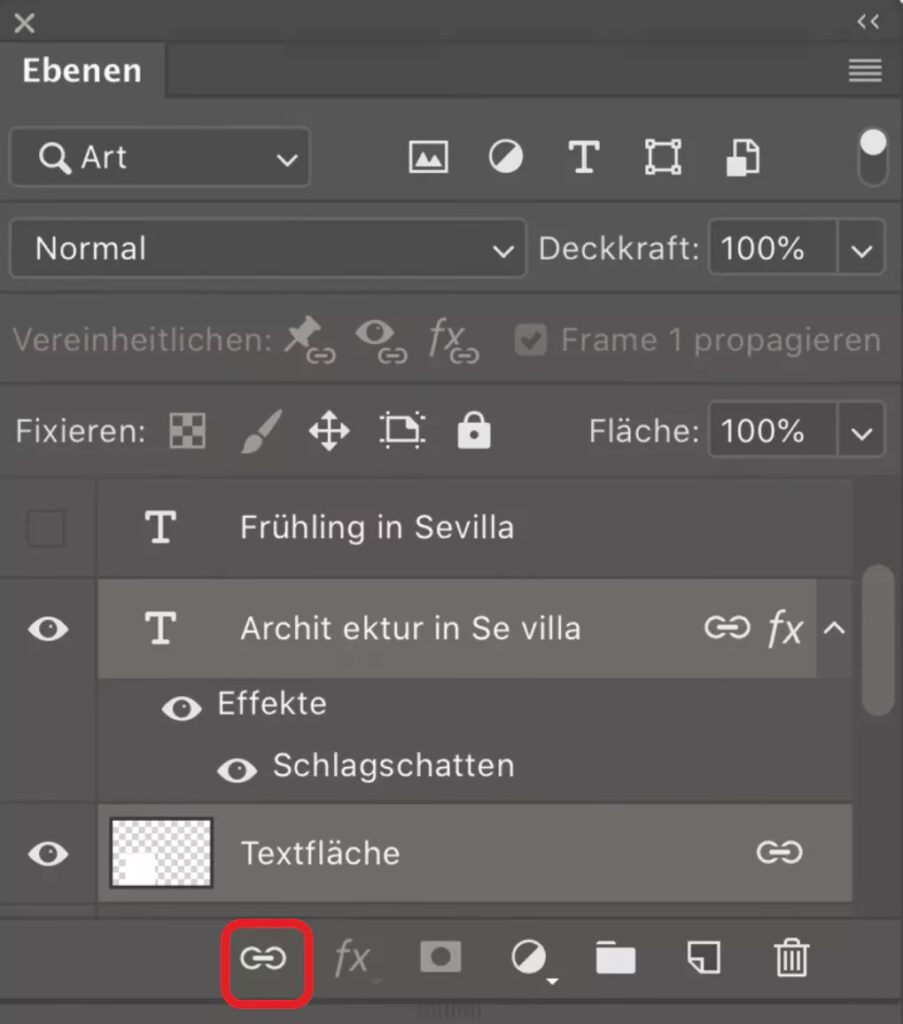Create a new layer with the page icon
903x1024 pixels.
tap(704, 959)
